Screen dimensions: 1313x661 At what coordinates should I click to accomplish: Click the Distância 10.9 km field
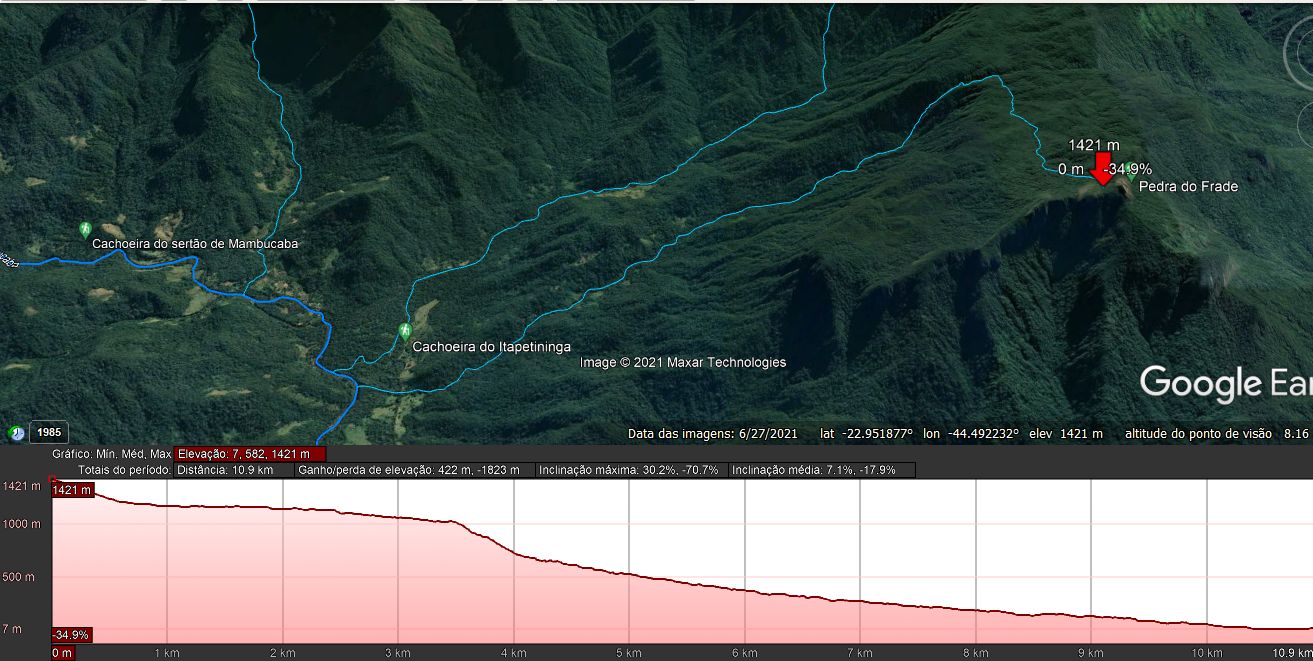click(234, 470)
